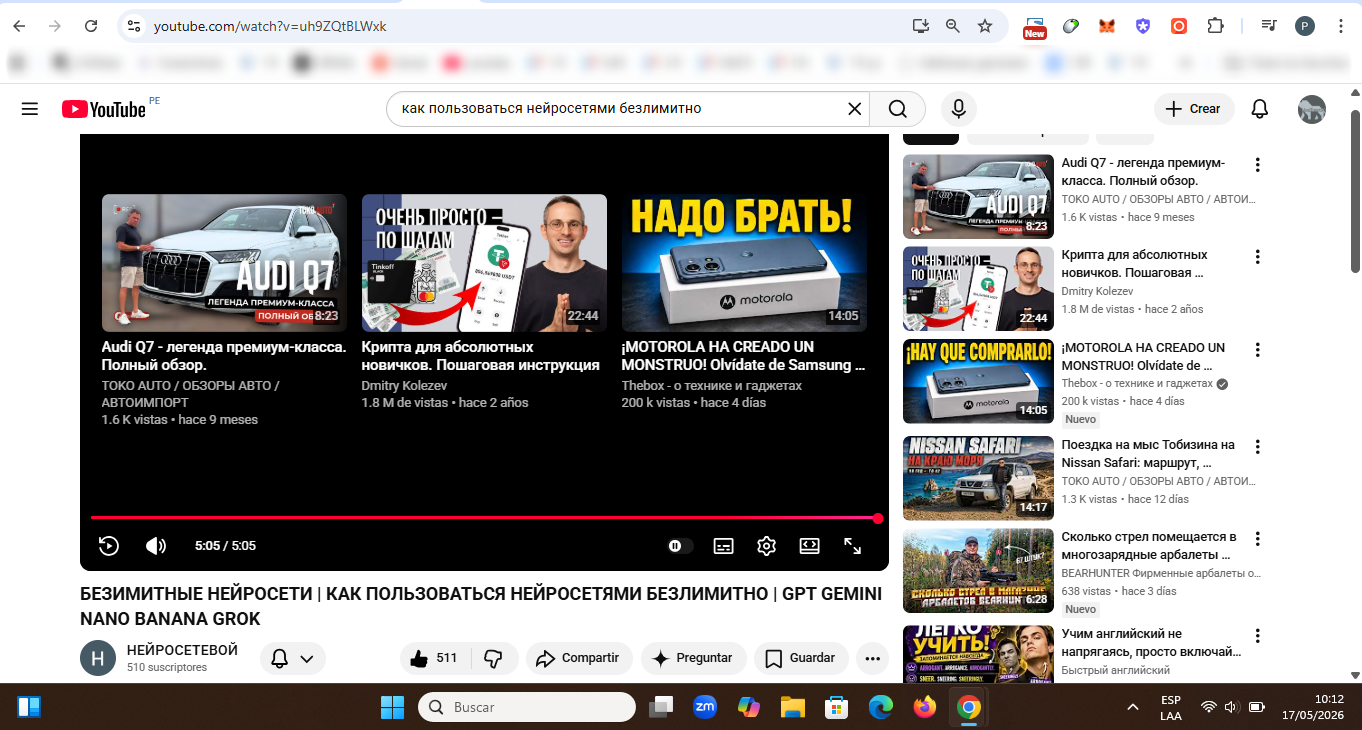Open YouTube notifications bell in the header
The image size is (1362, 730).
(1260, 109)
